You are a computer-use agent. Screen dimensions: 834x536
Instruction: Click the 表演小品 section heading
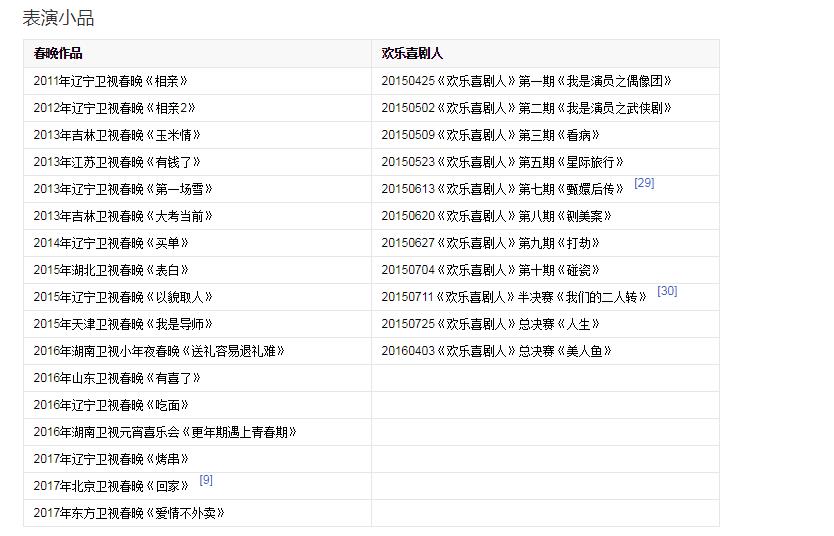(58, 18)
